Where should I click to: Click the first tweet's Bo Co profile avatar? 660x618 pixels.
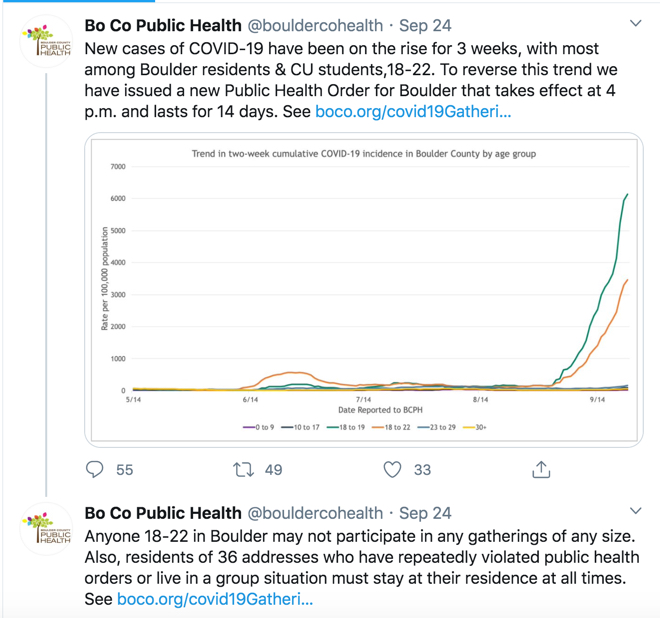point(46,41)
